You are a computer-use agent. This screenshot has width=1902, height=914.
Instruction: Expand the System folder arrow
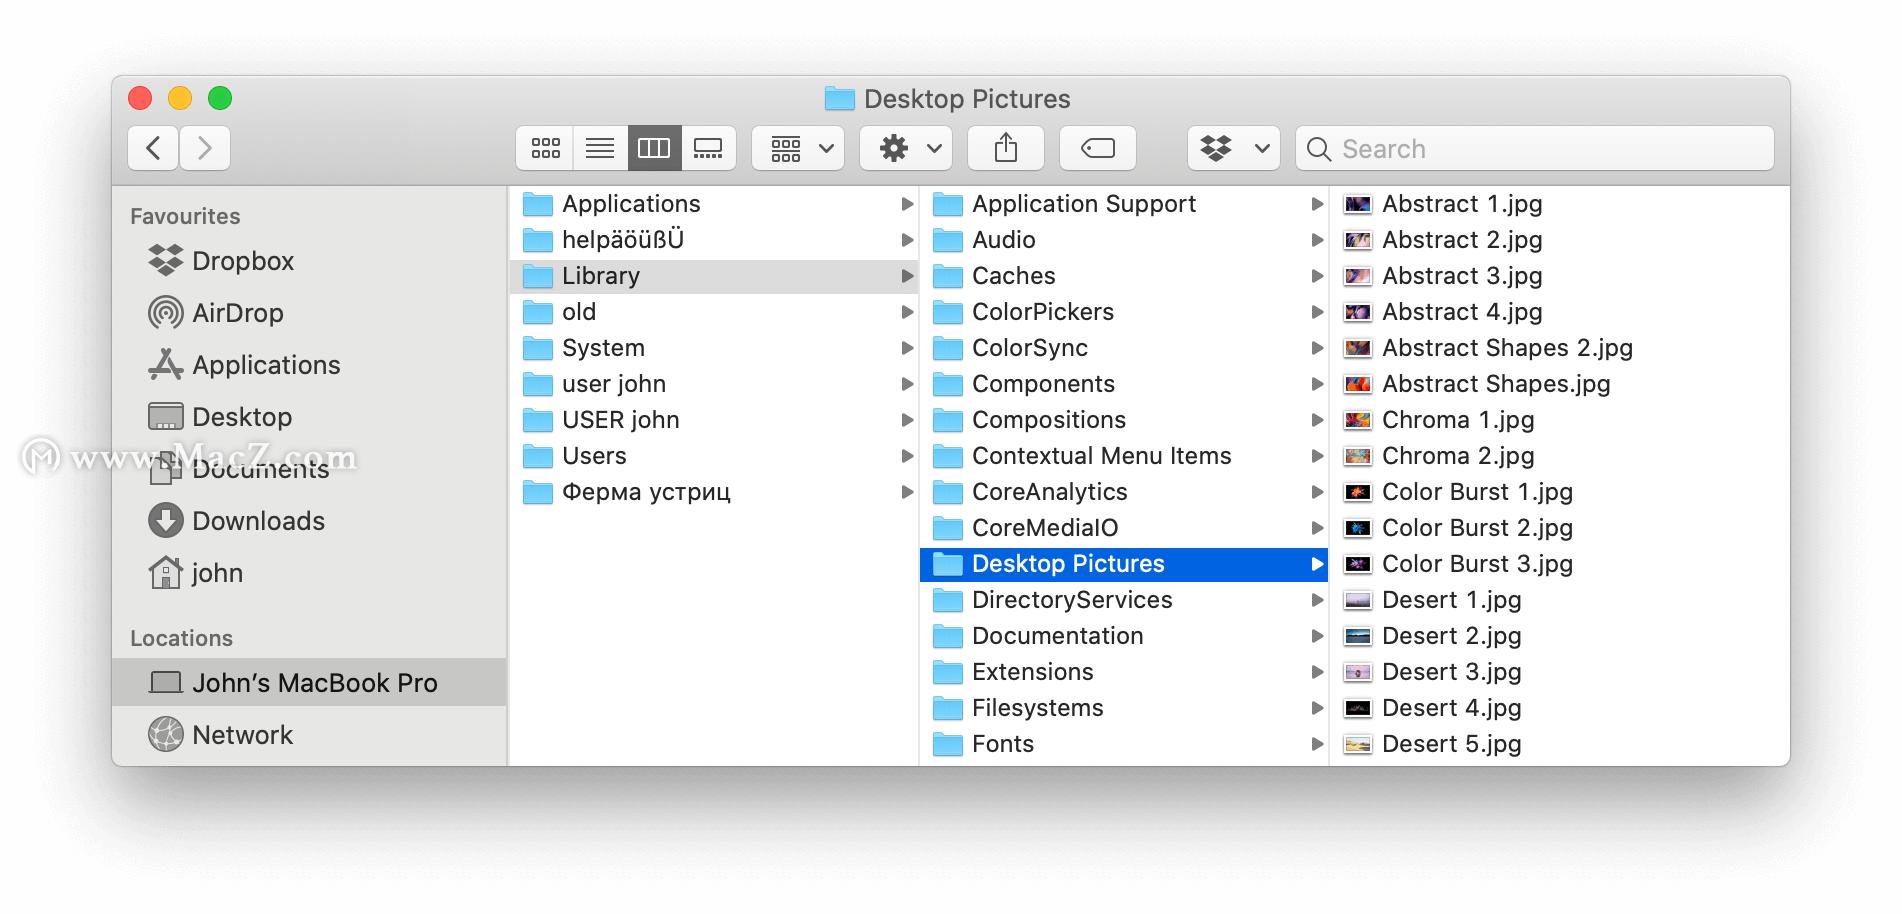[x=907, y=348]
